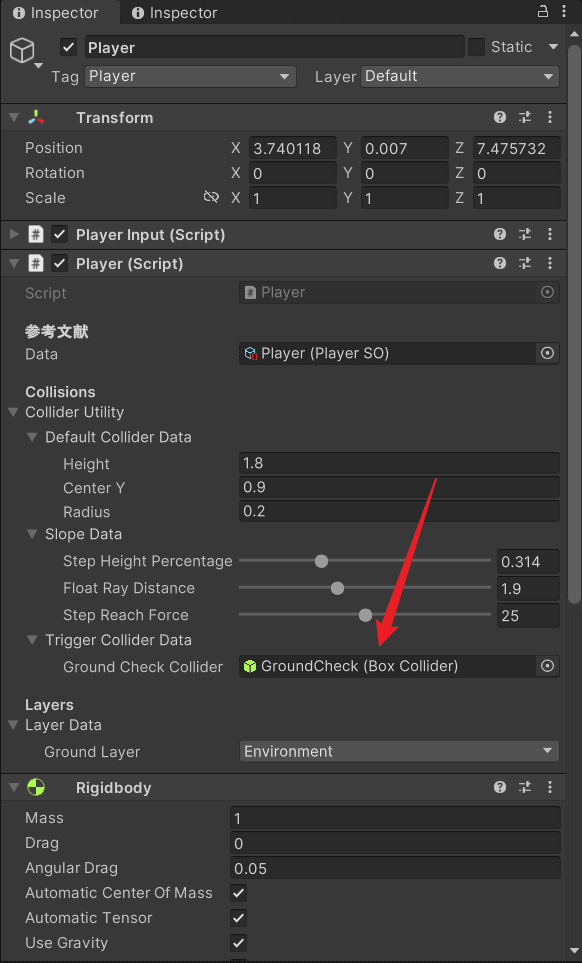
Task: Expand the Player Input script component
Action: [x=14, y=234]
